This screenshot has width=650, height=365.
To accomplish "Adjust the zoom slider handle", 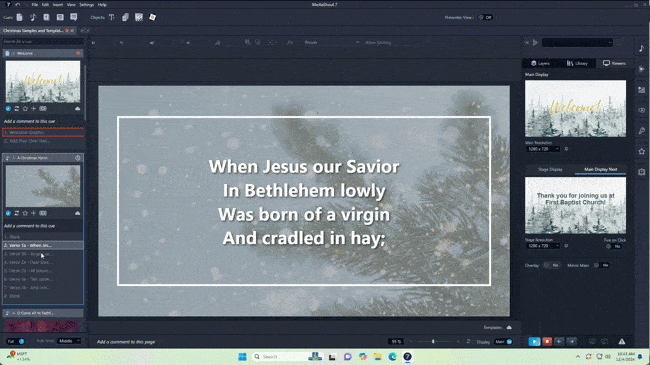I will [433, 342].
